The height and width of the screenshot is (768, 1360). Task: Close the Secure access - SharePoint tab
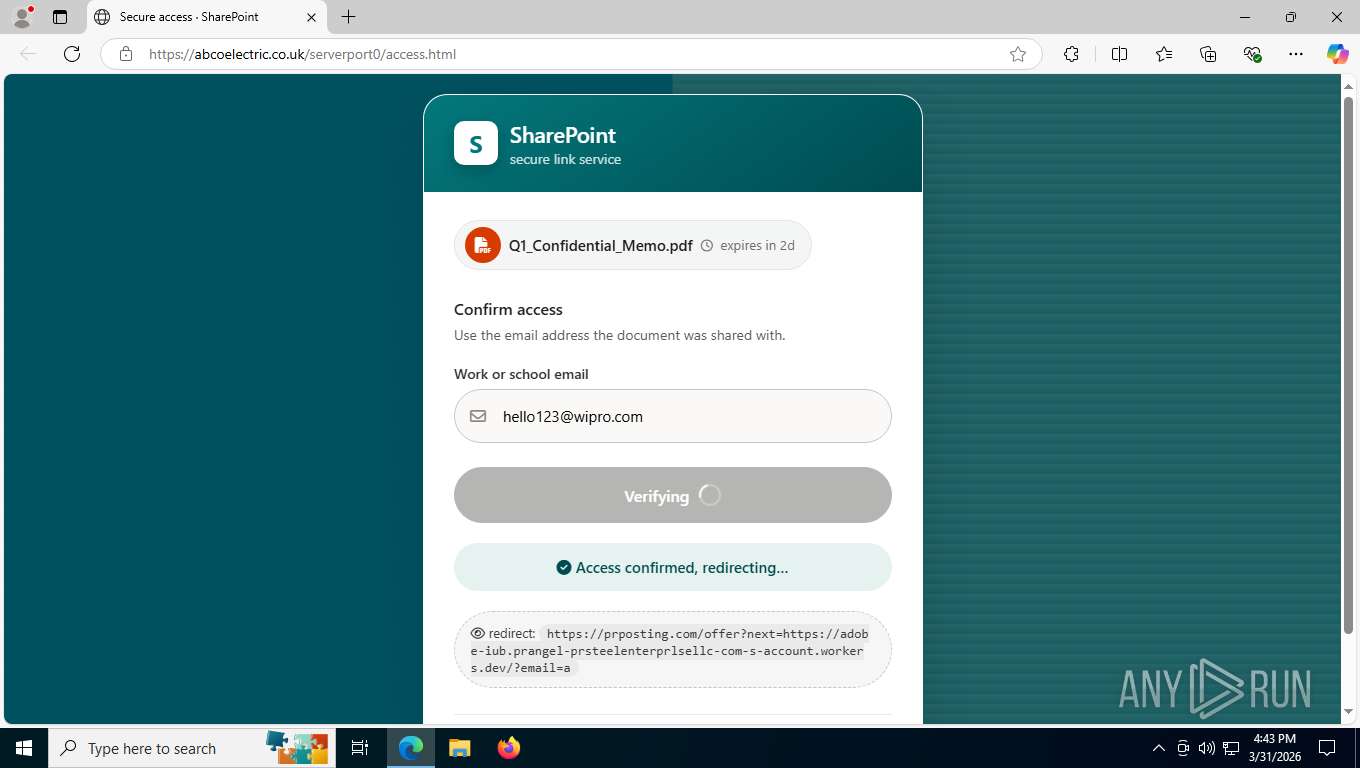(x=311, y=17)
